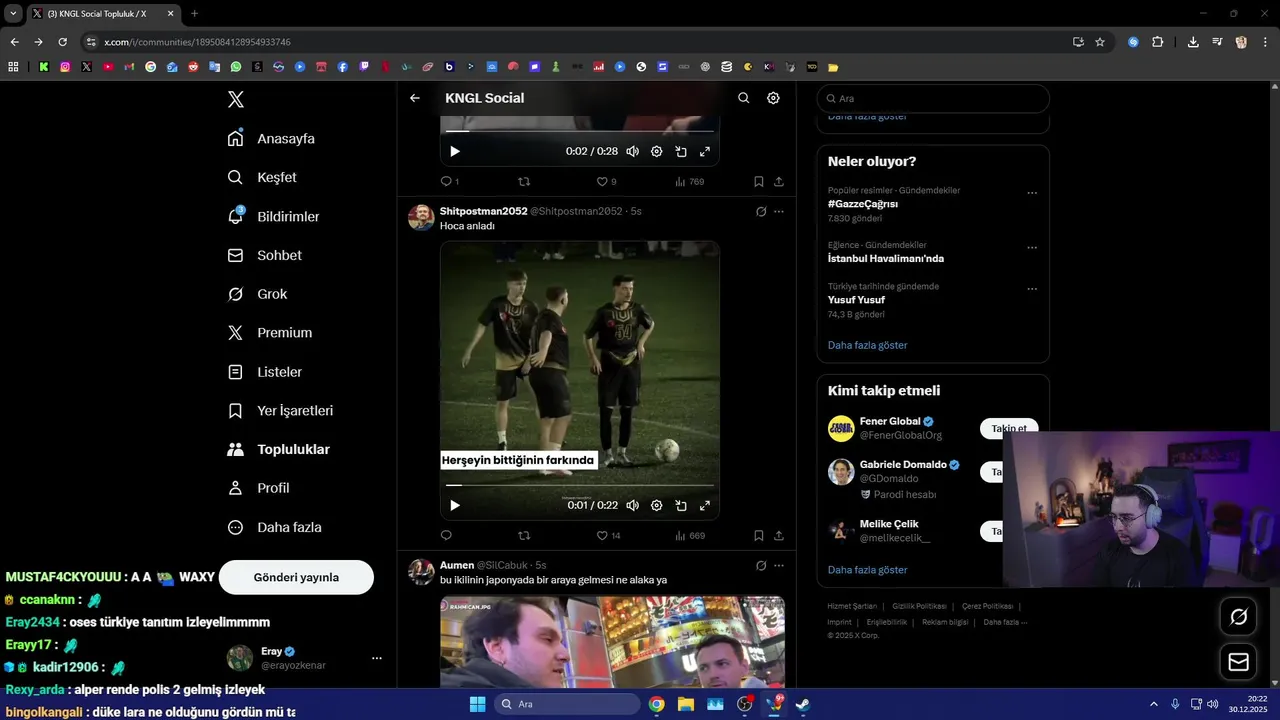This screenshot has width=1280, height=720.
Task: Play the Shitpostman2052 video
Action: pos(455,505)
